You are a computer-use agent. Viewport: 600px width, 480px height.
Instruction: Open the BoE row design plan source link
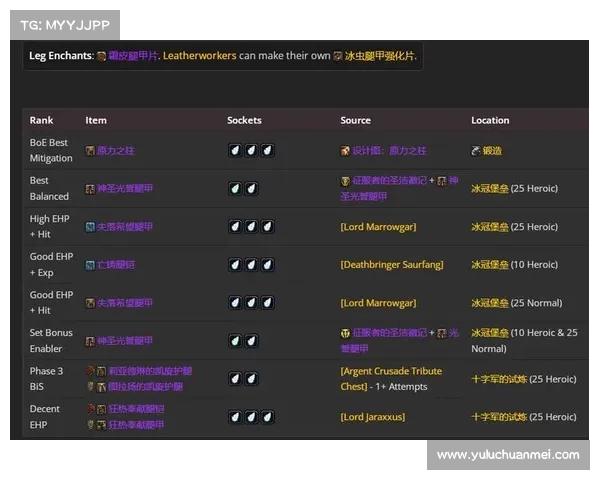[389, 151]
